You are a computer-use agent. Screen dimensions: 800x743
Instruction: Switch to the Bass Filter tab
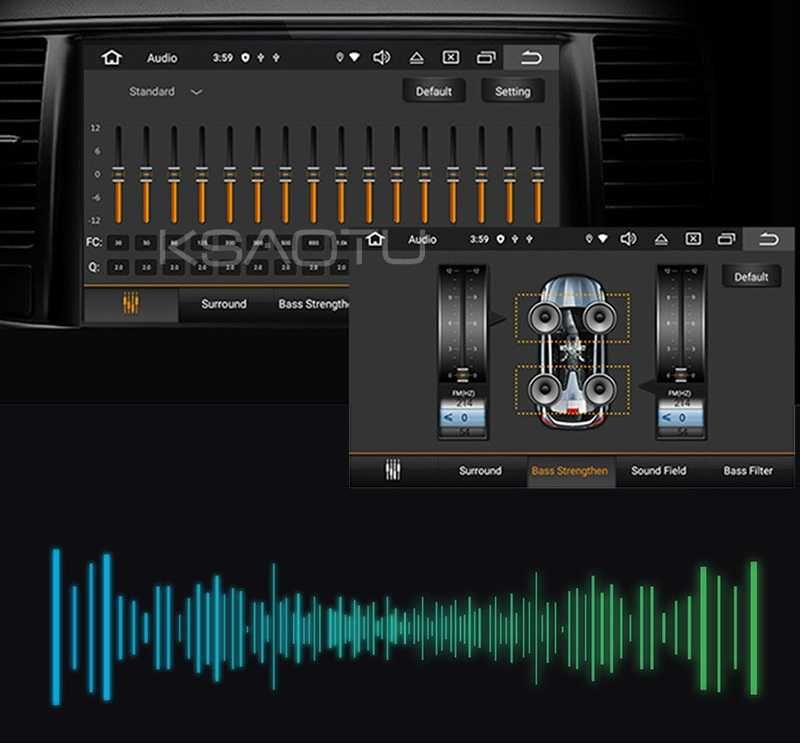tap(748, 470)
